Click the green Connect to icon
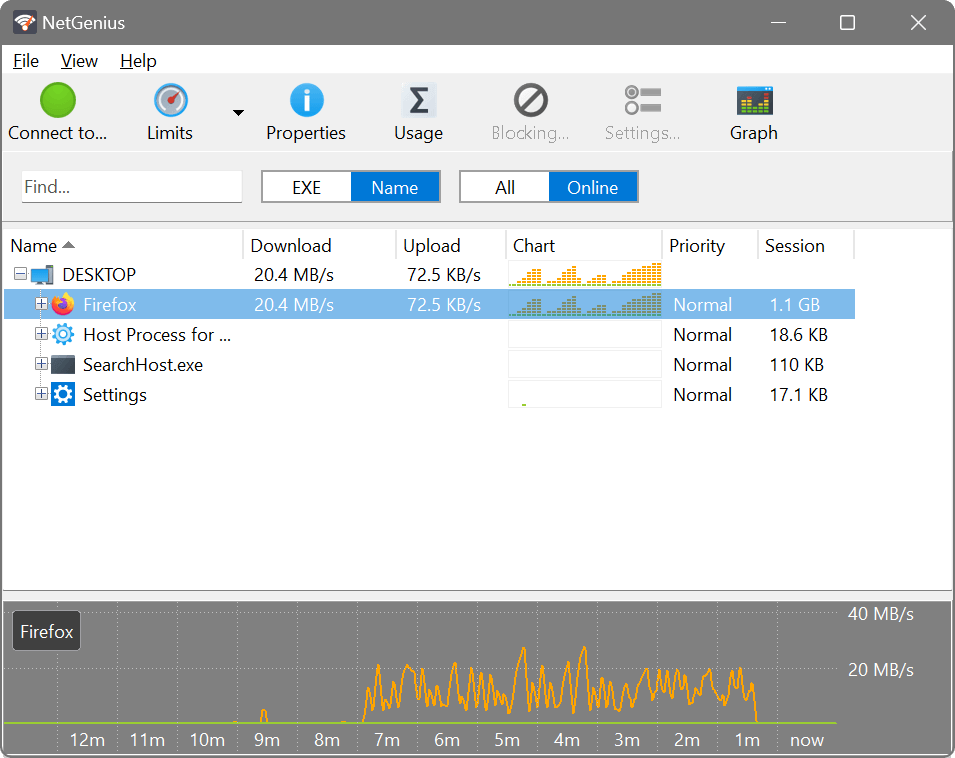The width and height of the screenshot is (955, 758). pos(57,101)
